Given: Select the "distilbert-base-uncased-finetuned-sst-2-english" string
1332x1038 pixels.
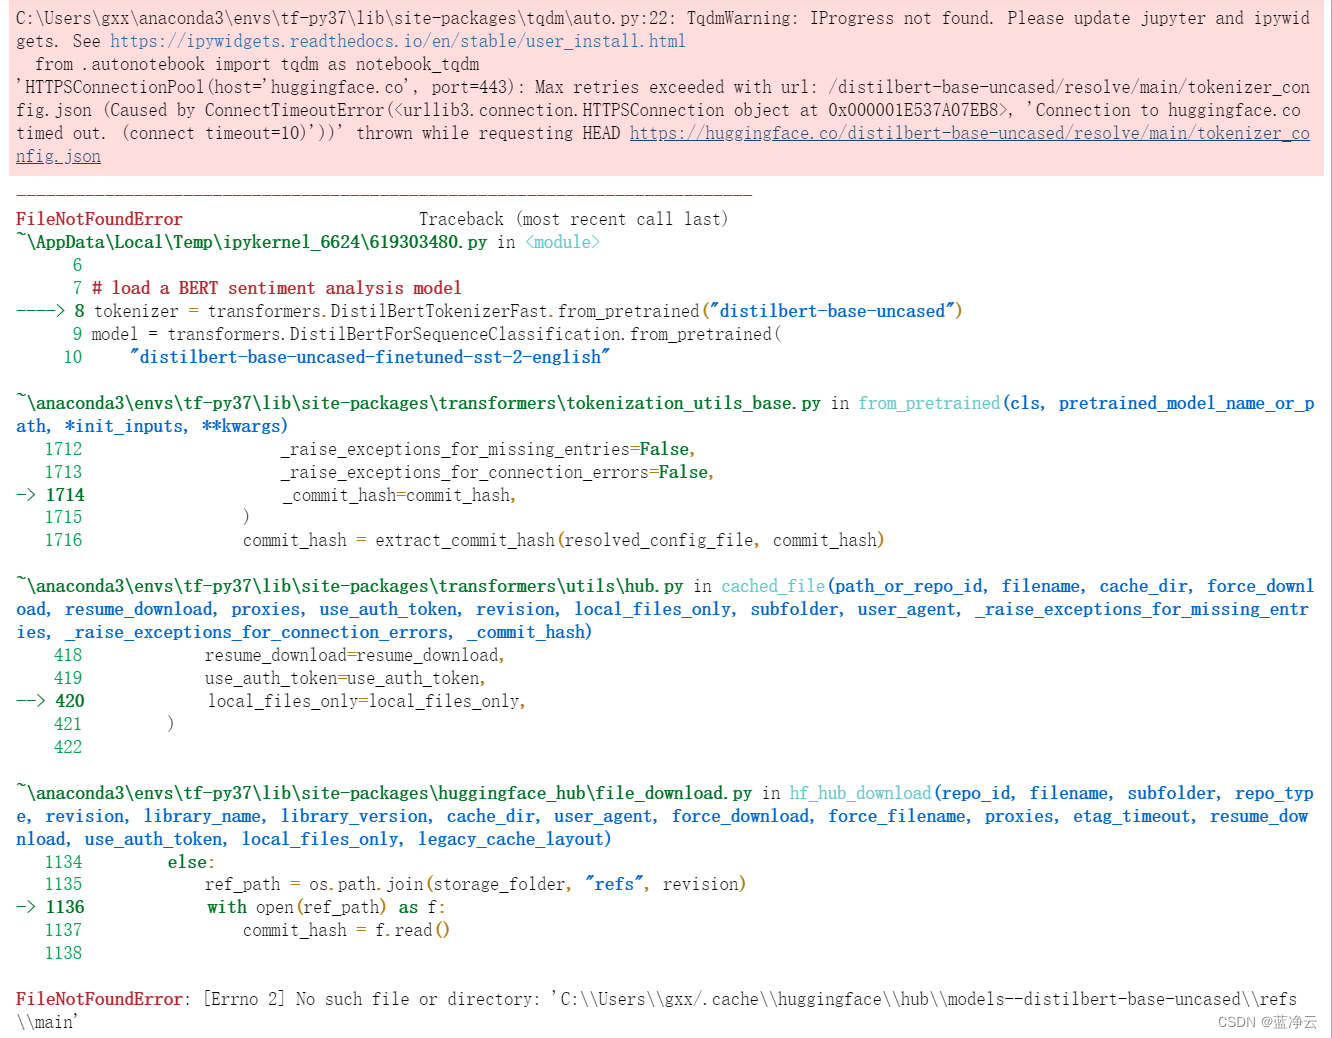Looking at the screenshot, I should pyautogui.click(x=370, y=357).
